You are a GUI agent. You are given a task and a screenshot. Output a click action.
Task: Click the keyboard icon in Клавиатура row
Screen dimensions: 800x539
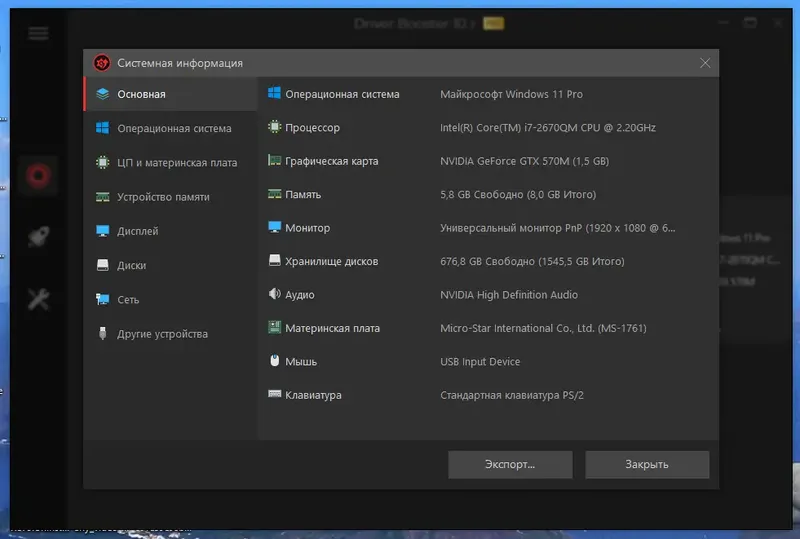[274, 394]
